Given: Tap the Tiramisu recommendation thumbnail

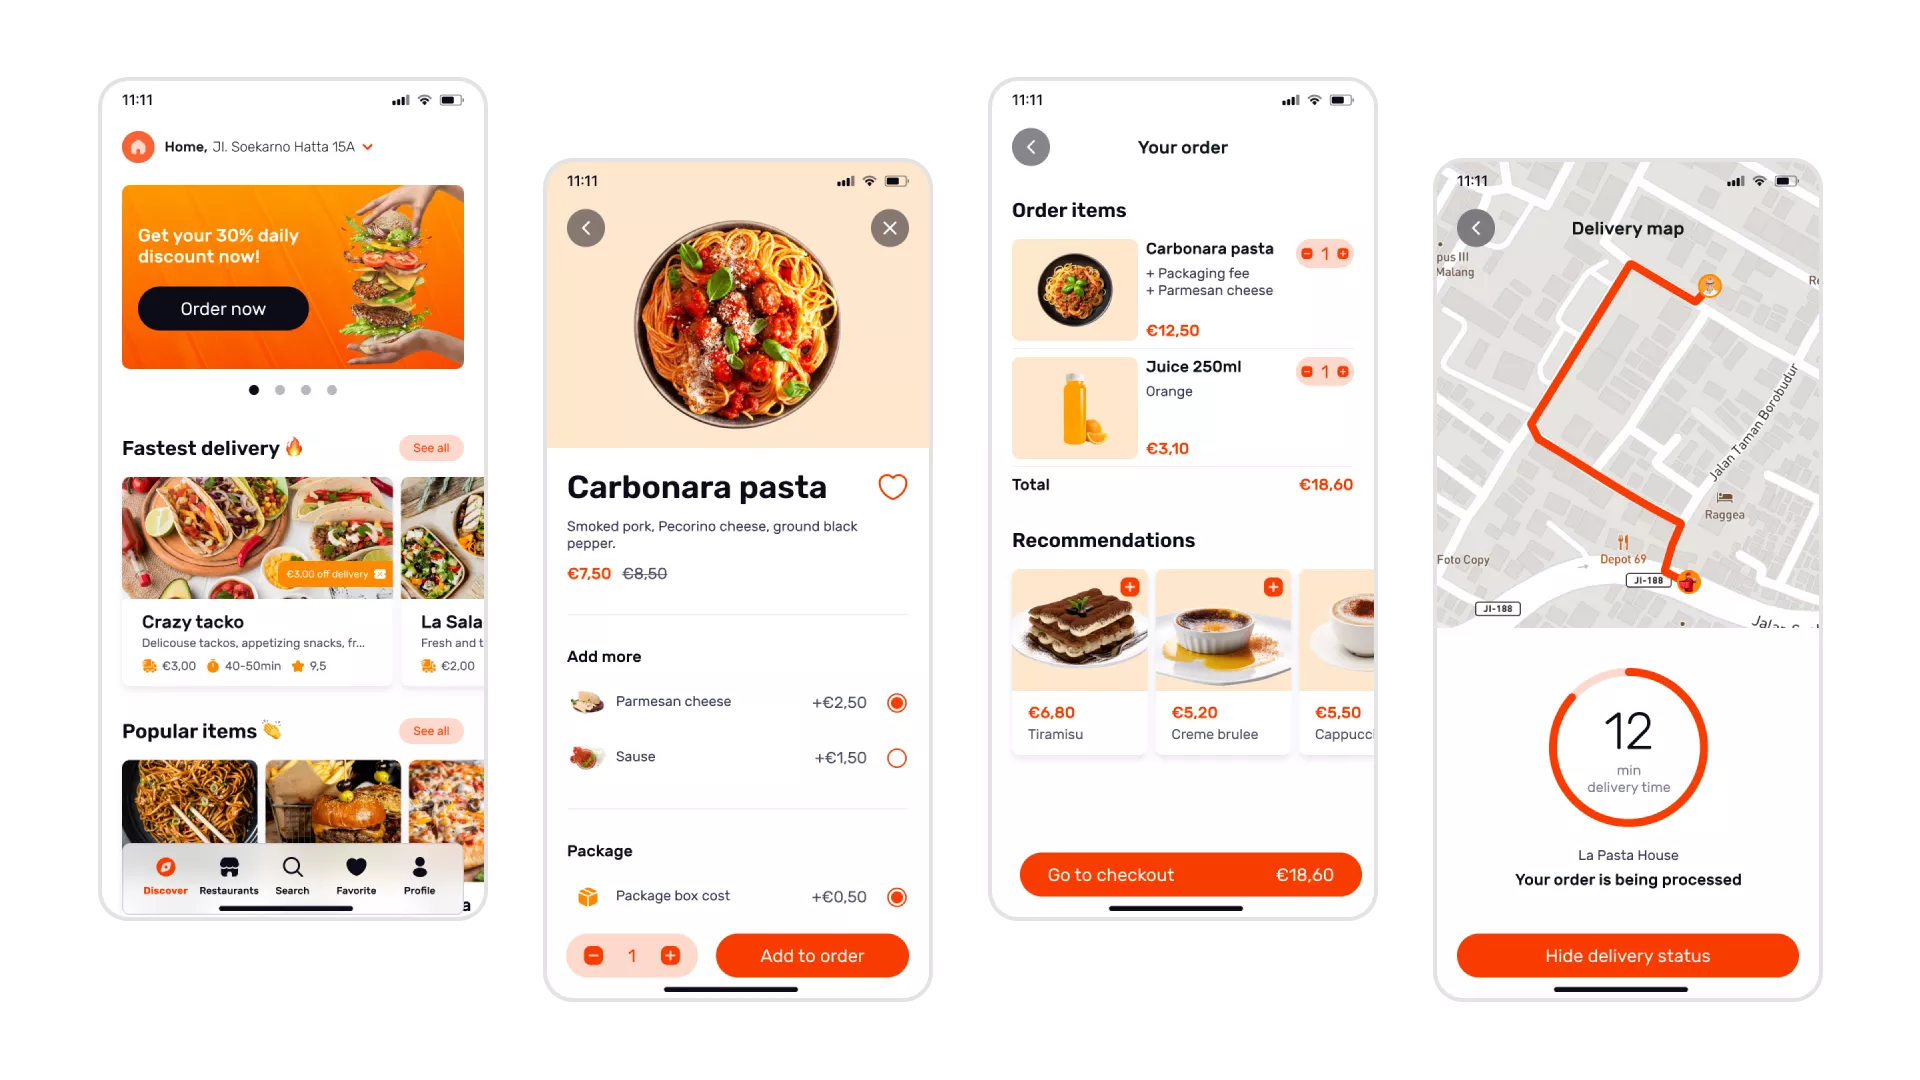Looking at the screenshot, I should (1079, 633).
